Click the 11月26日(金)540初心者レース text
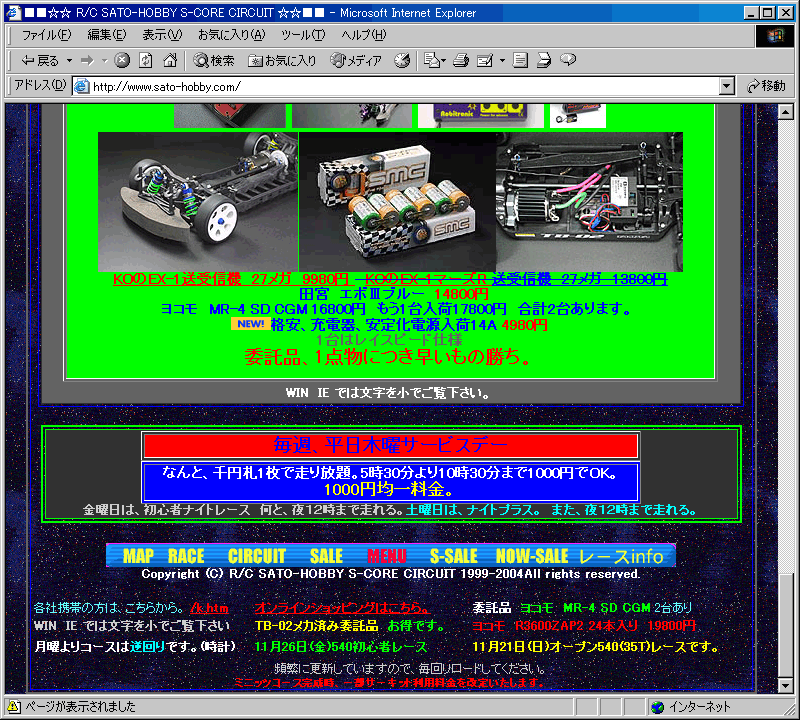The height and width of the screenshot is (720, 800). [341, 647]
